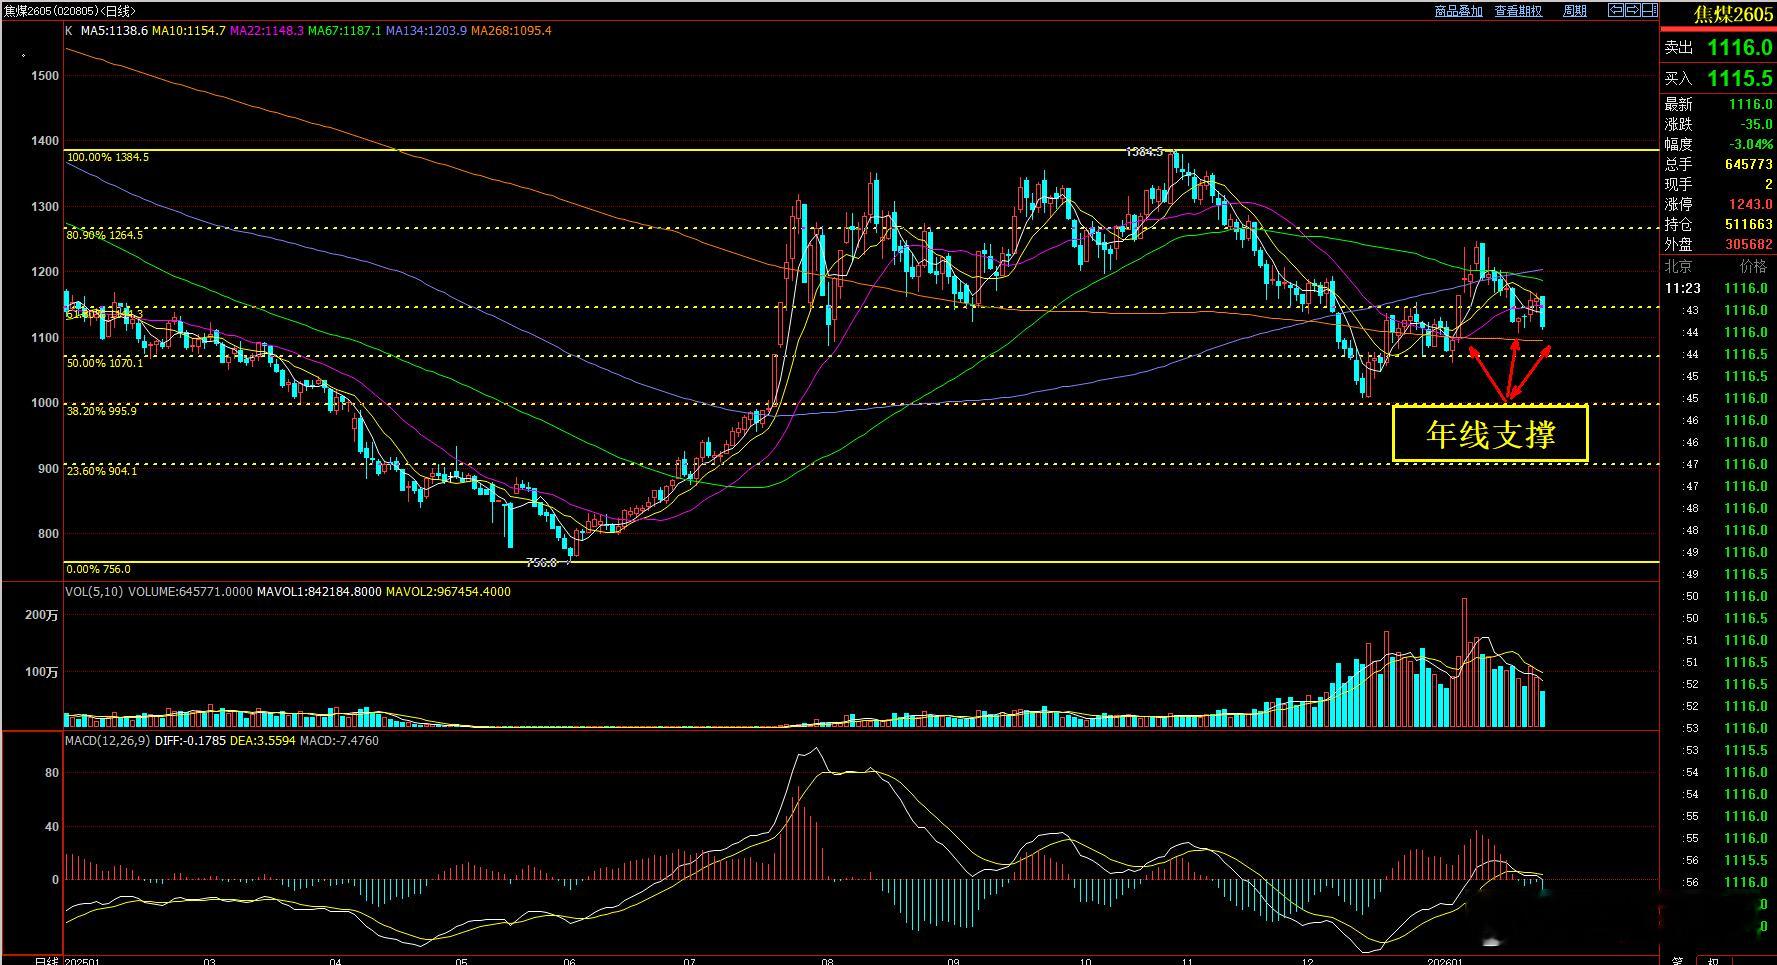Click the 200万 volume axis label

42,616
